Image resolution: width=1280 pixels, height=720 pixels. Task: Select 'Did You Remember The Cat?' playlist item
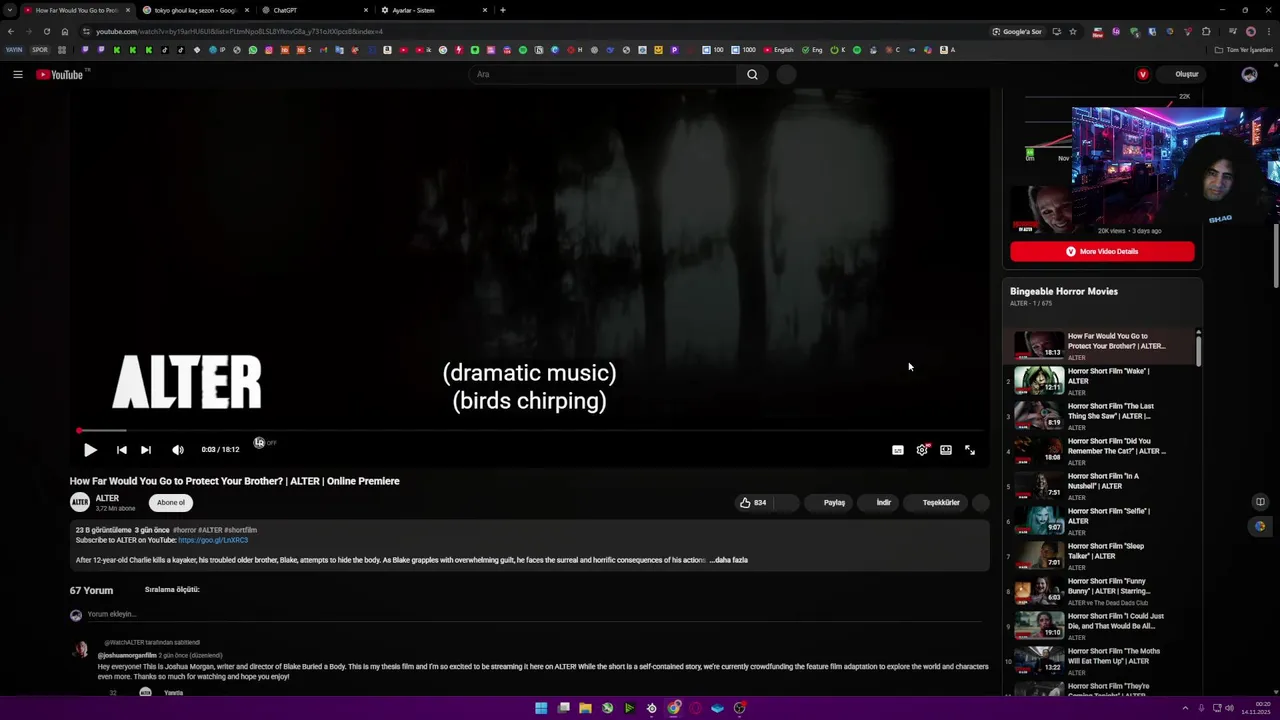click(1100, 451)
